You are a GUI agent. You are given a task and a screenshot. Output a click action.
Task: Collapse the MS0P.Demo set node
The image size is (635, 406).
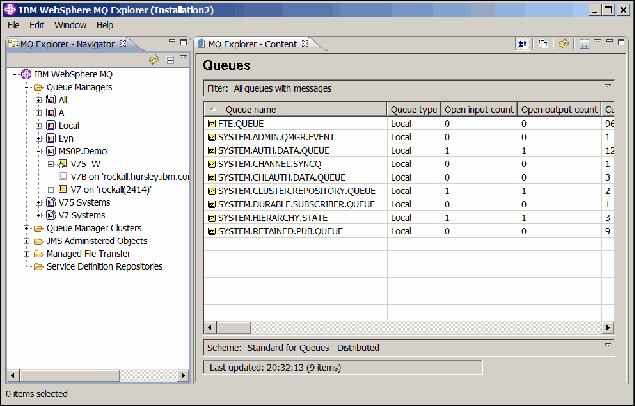39,151
